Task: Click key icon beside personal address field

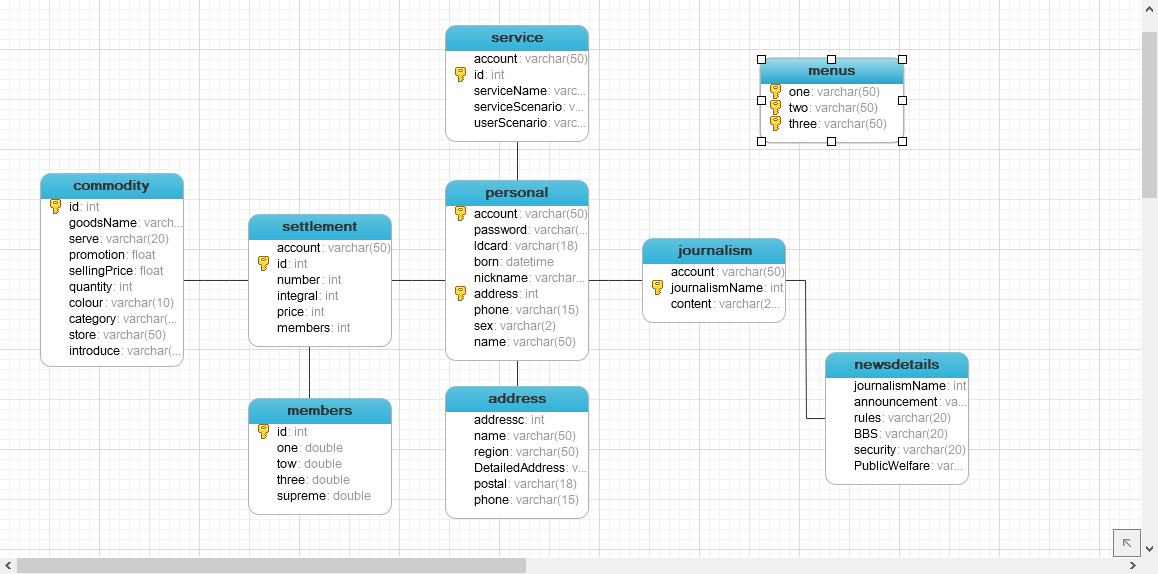Action: tap(461, 294)
